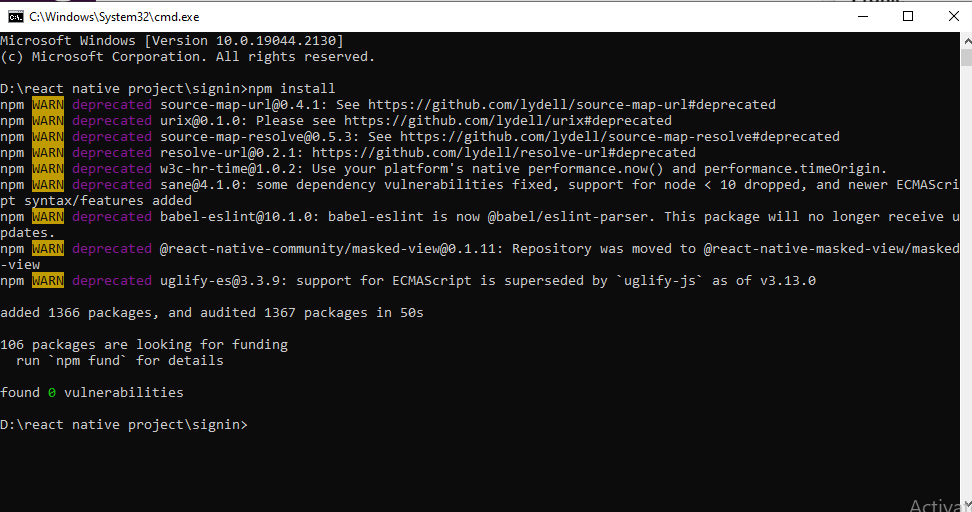Click the final command prompt line

pyautogui.click(x=124, y=425)
